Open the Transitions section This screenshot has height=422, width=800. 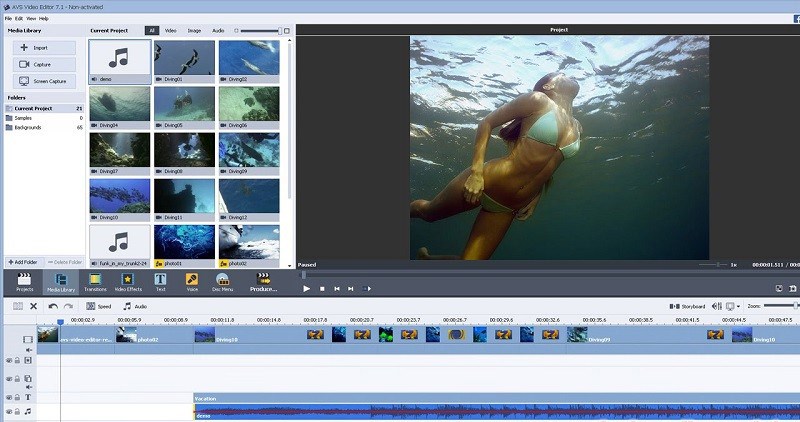[95, 282]
